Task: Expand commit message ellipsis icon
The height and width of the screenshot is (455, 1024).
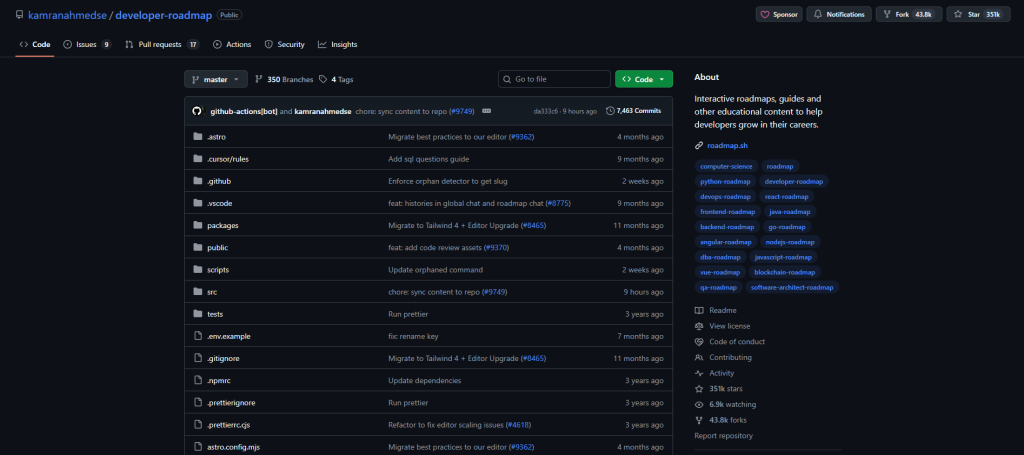Action: (x=486, y=111)
